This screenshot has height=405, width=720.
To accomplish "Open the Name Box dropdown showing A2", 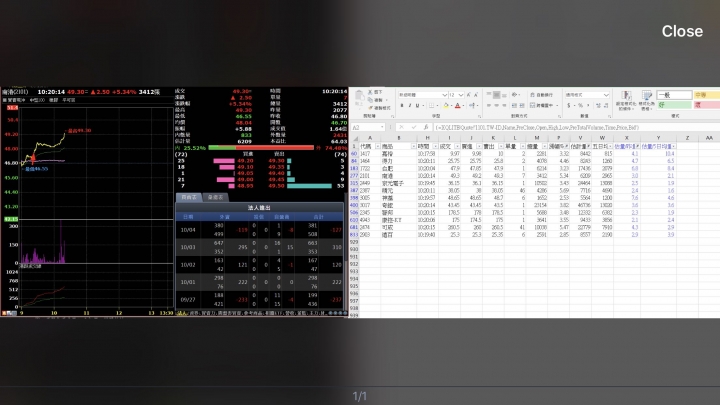I will pos(382,127).
